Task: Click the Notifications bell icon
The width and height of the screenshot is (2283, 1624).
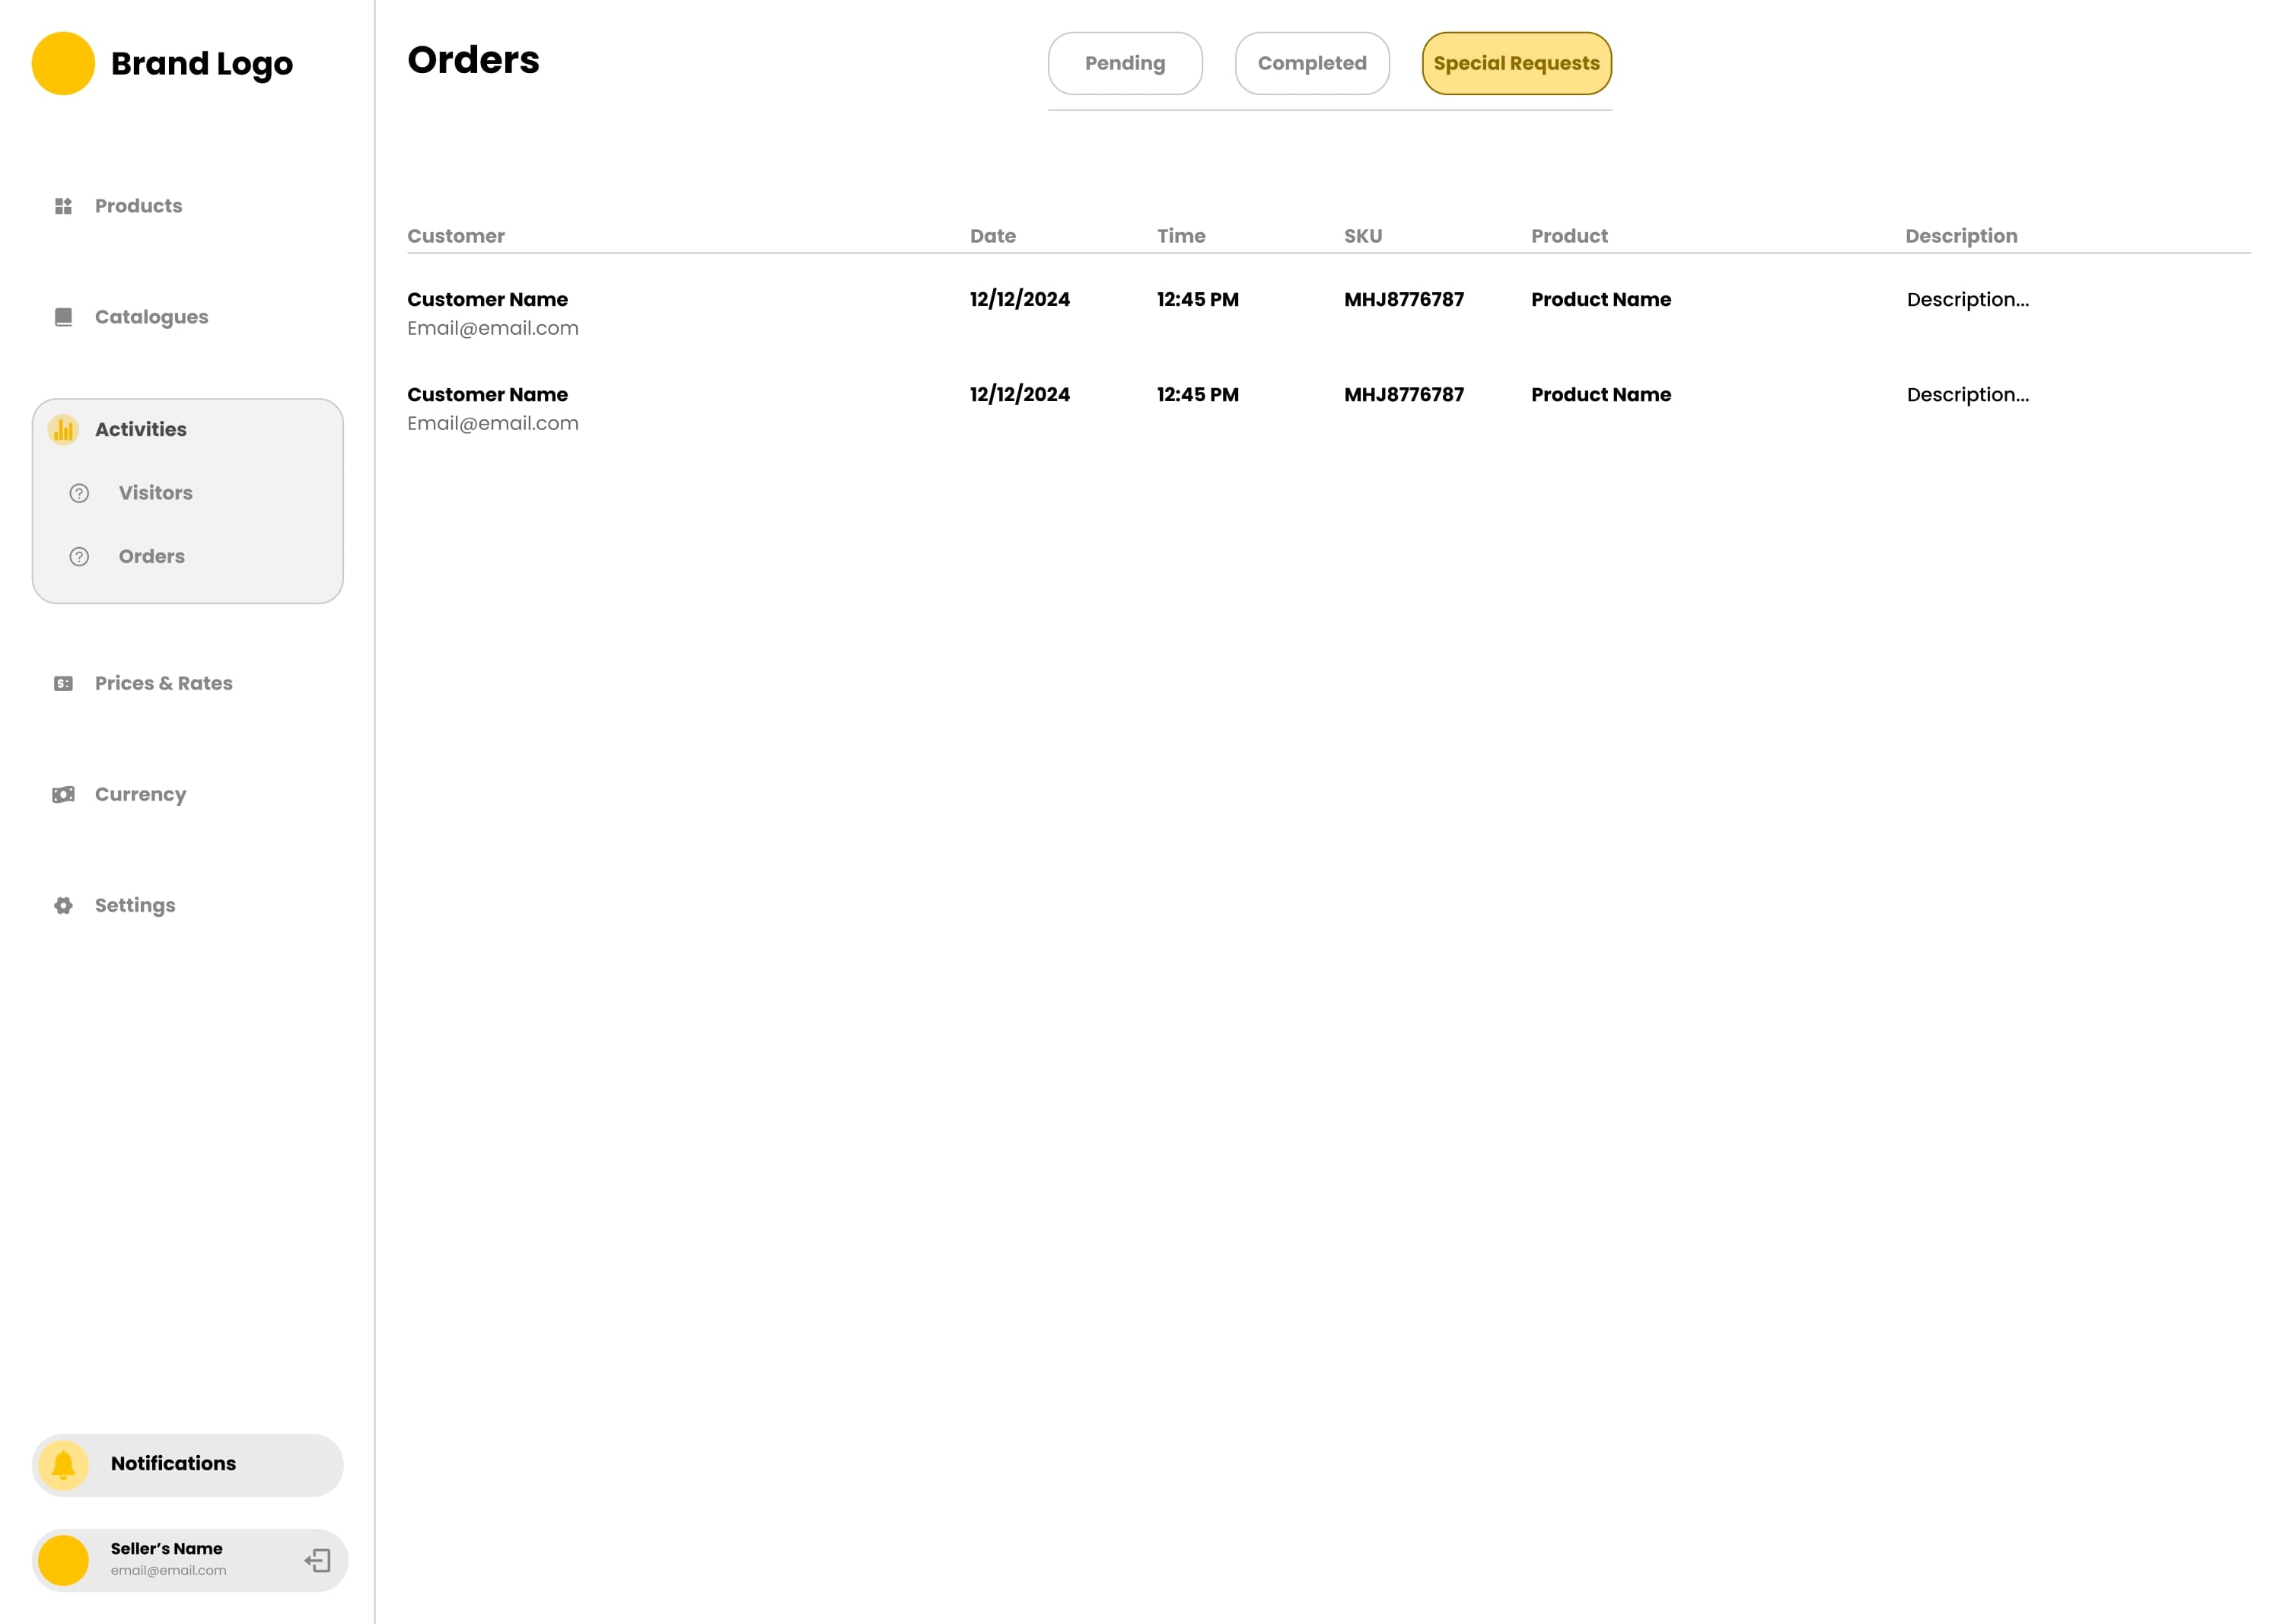Action: click(x=63, y=1464)
